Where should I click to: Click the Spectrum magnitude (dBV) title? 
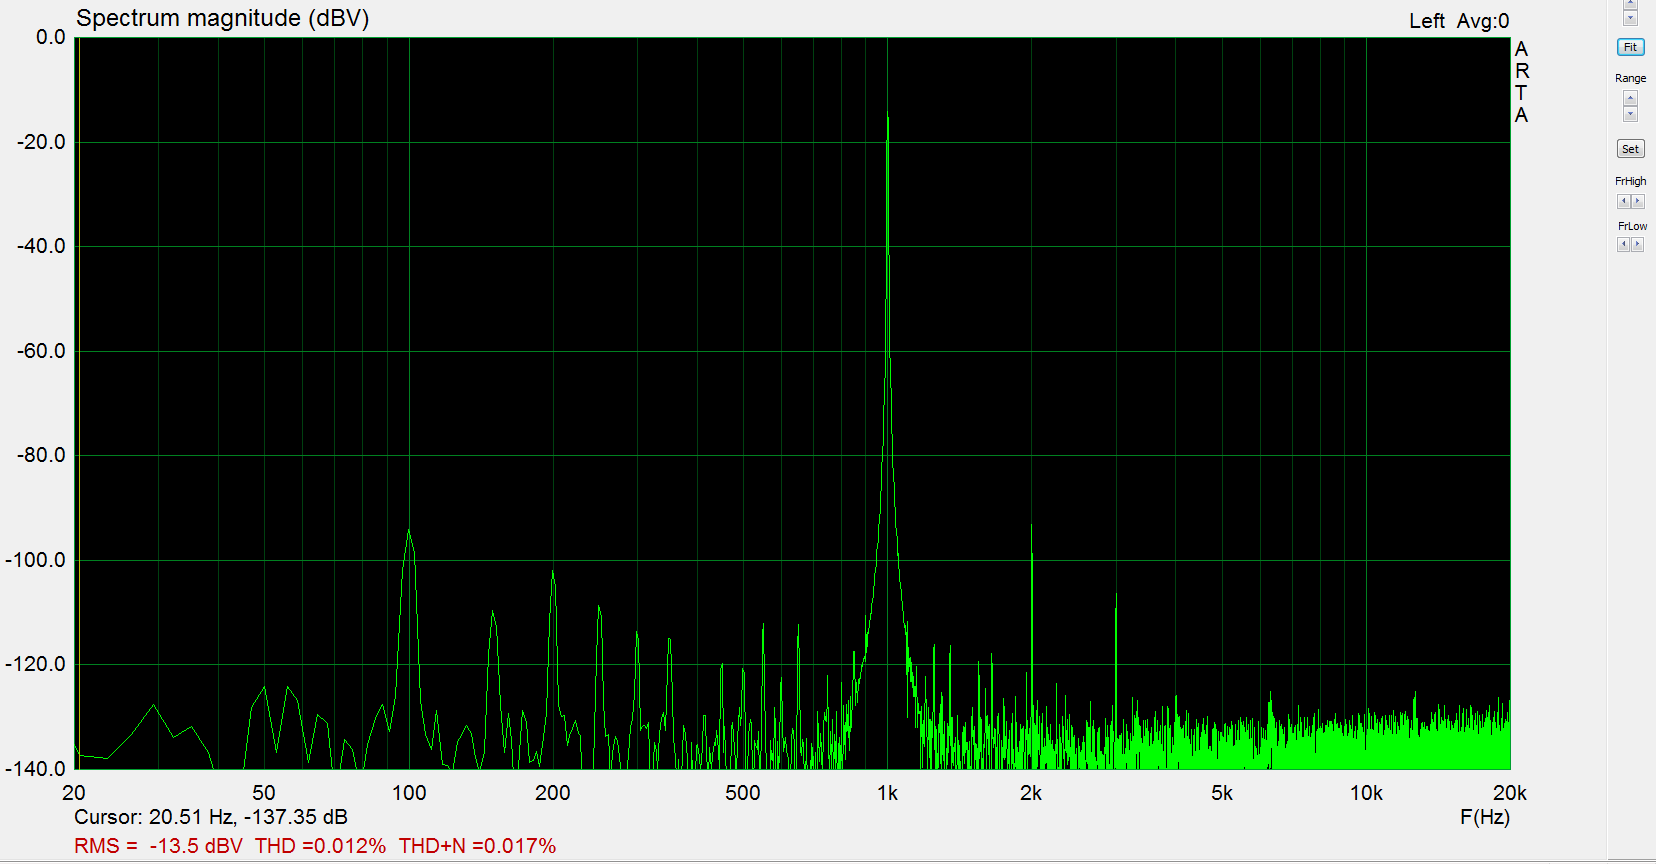point(223,18)
